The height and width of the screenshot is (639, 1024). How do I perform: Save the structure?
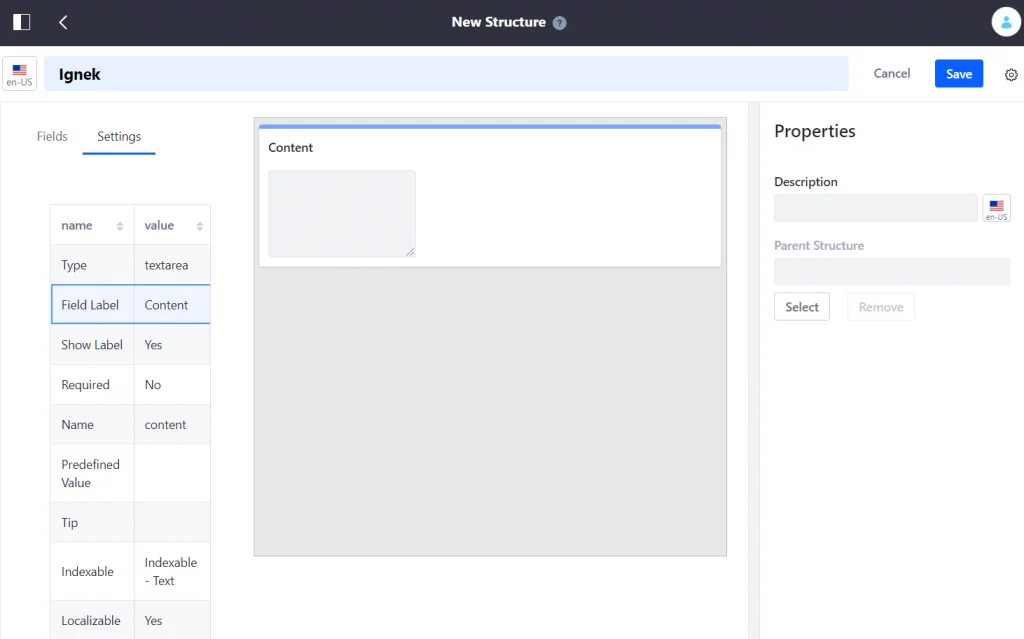959,74
